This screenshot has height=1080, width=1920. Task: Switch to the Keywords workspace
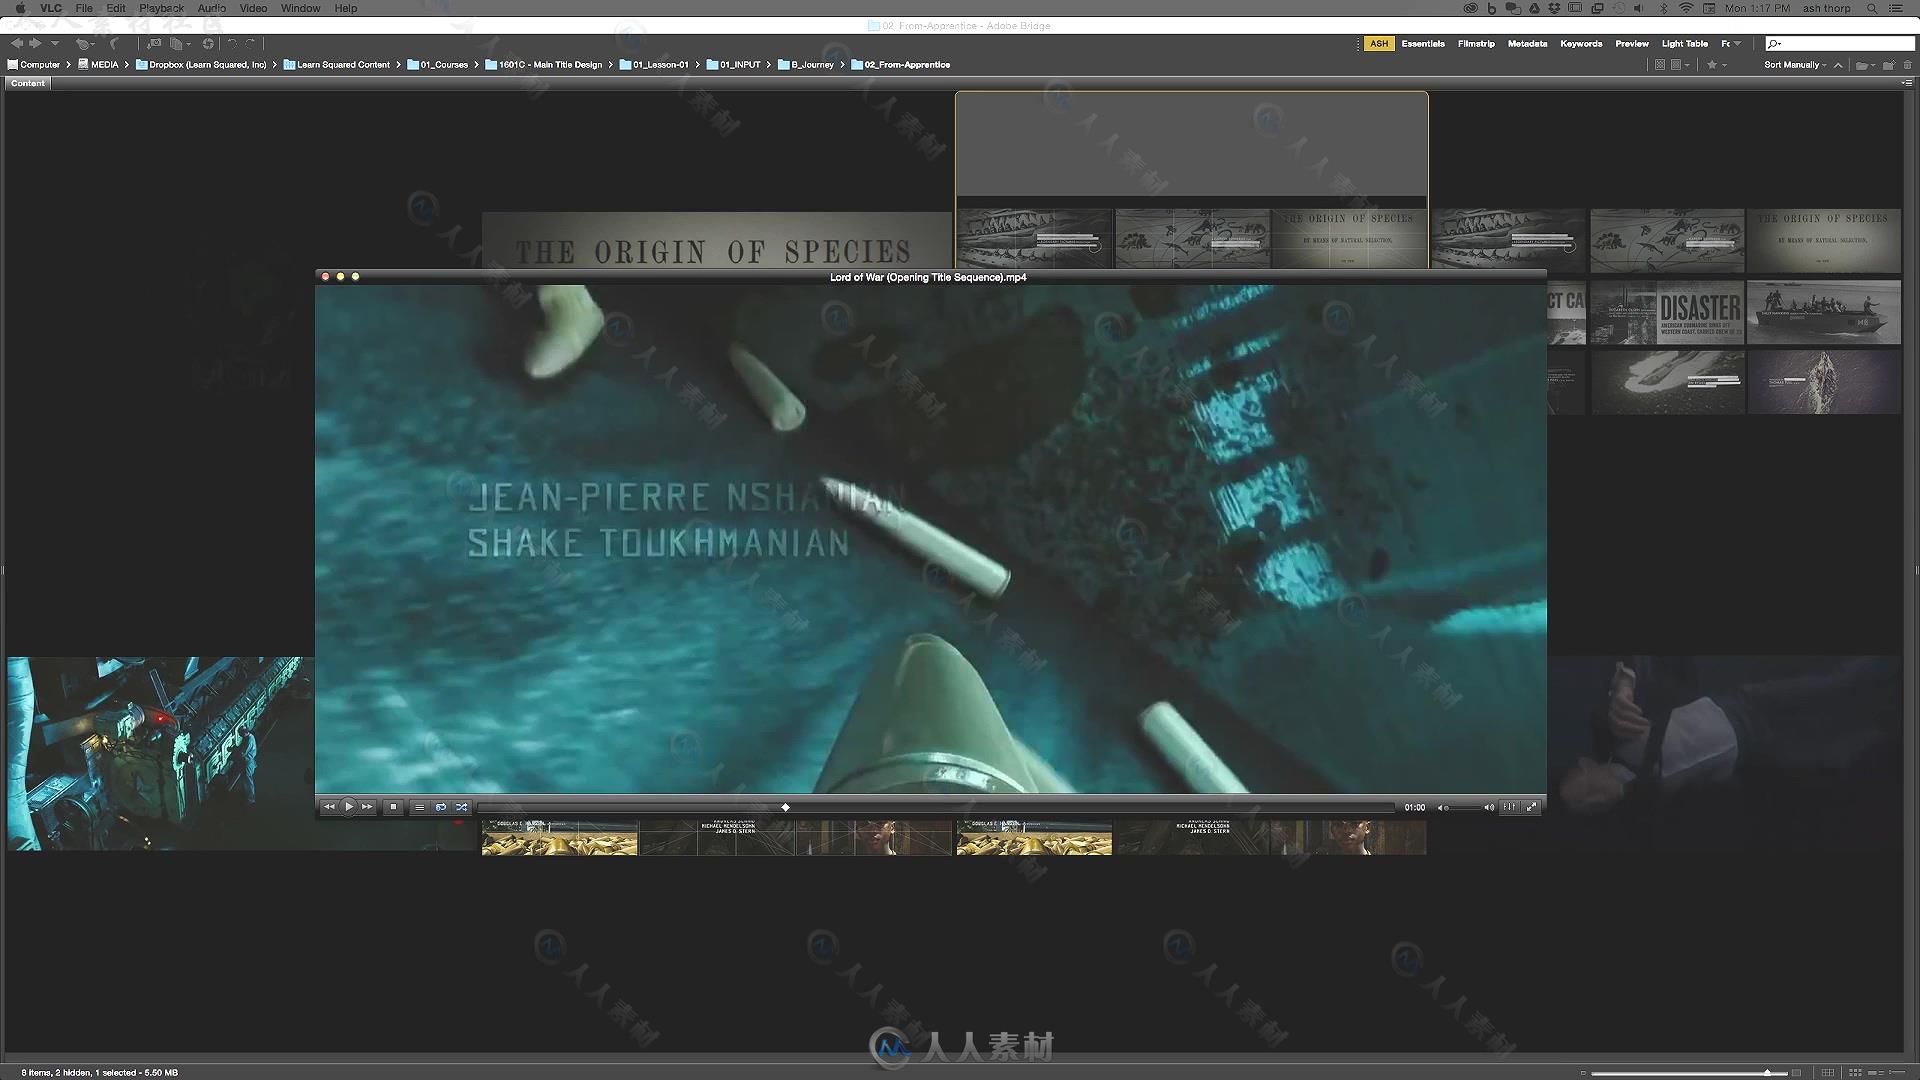click(x=1581, y=44)
